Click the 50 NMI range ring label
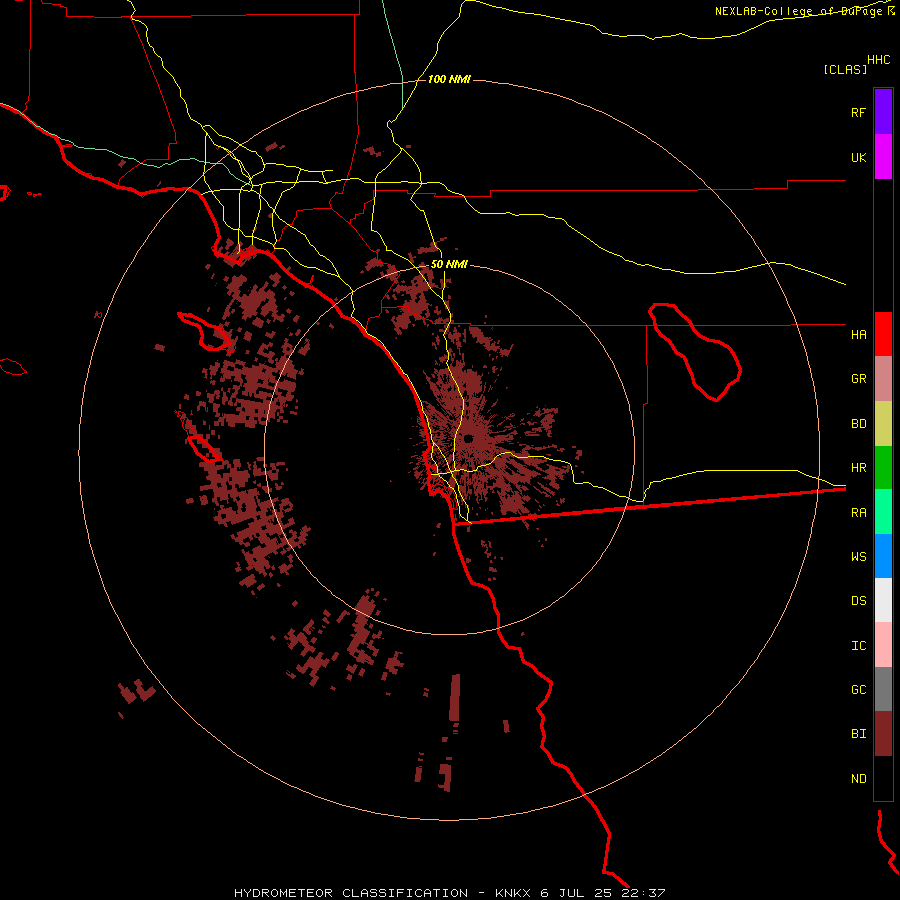The image size is (900, 900). [x=449, y=265]
